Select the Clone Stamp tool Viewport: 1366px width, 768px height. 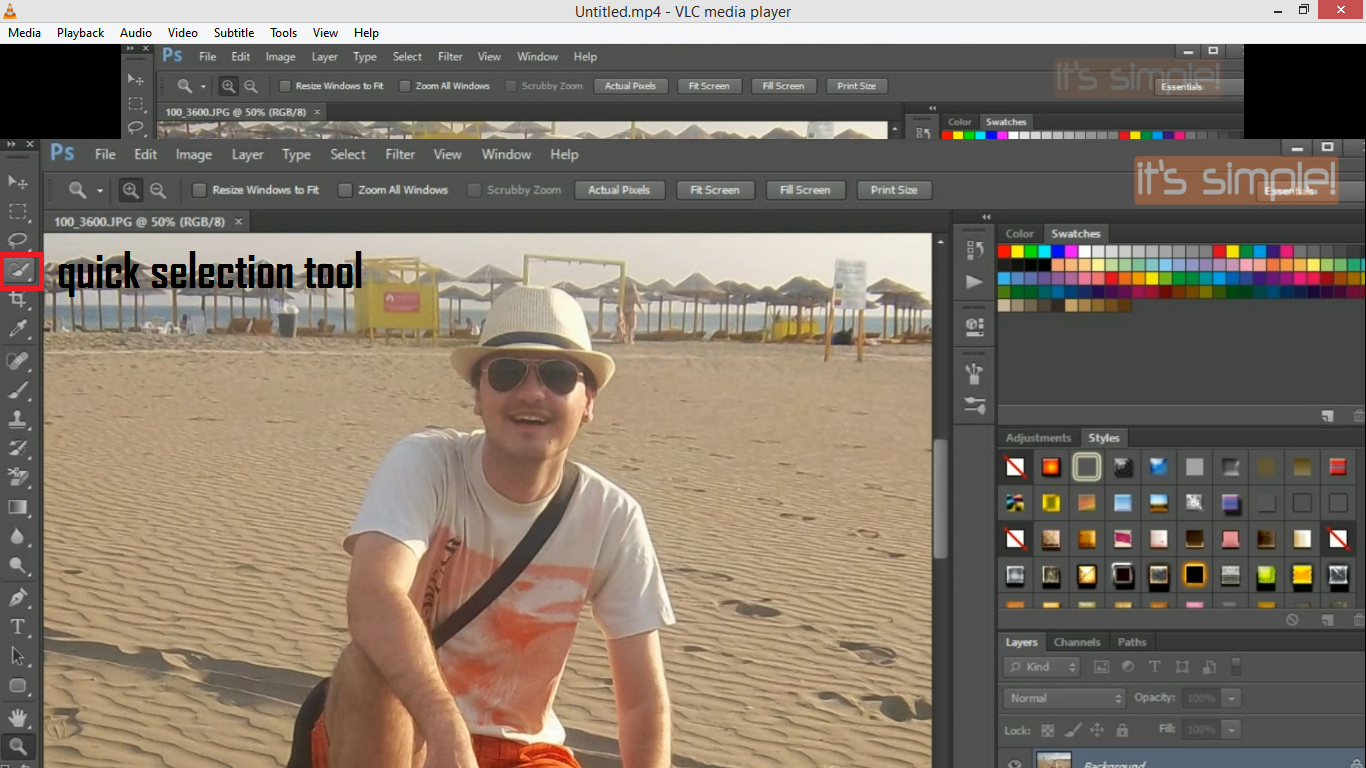(x=18, y=418)
